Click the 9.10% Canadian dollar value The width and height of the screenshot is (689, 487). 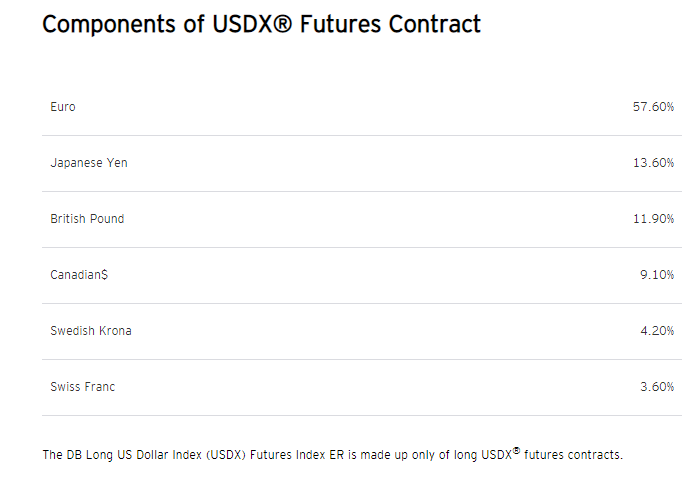coord(656,275)
